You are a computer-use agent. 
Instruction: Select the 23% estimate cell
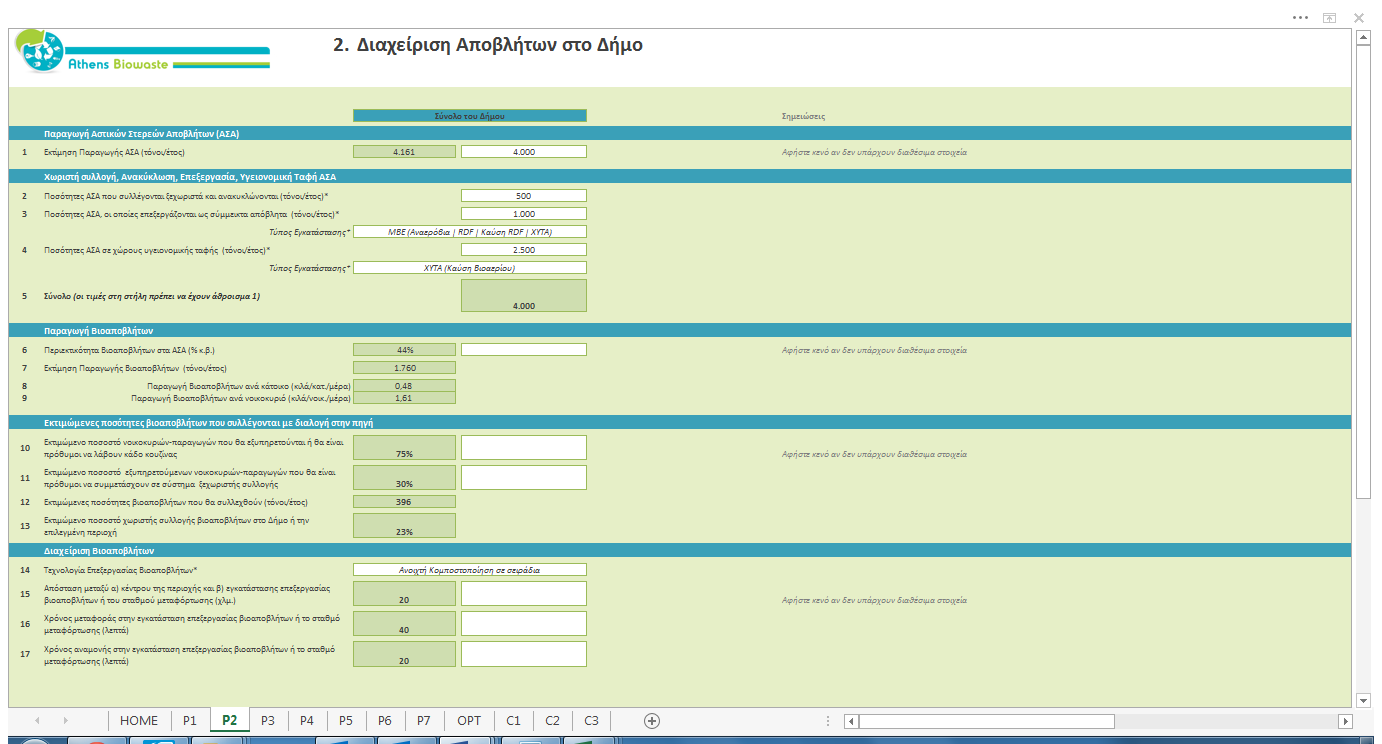click(405, 526)
